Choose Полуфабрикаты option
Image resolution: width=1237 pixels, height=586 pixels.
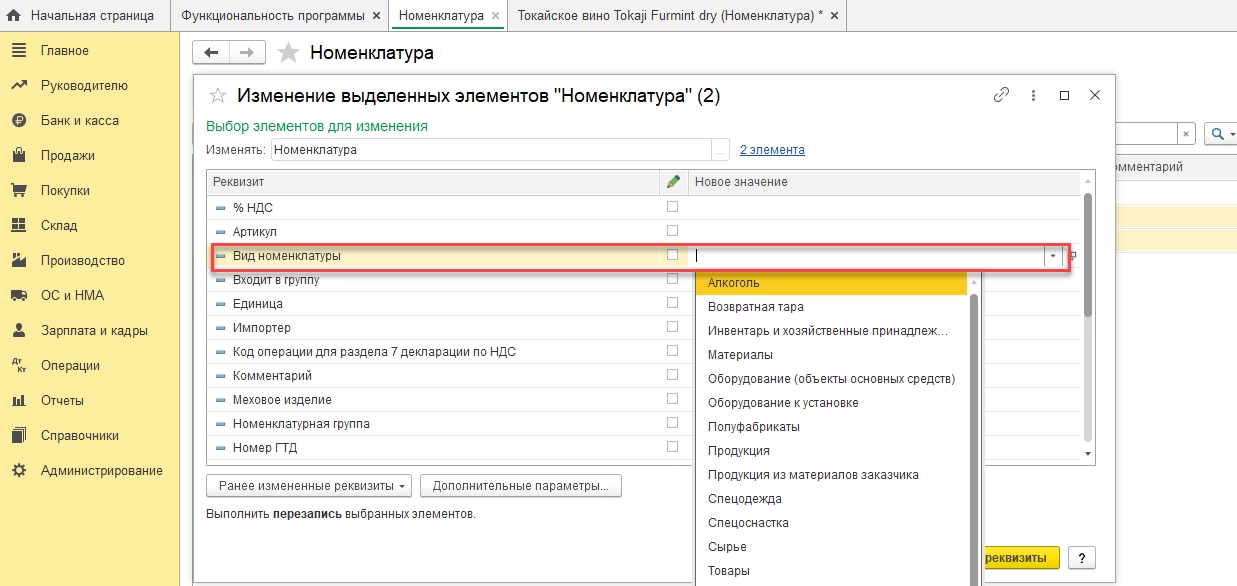tap(831, 427)
